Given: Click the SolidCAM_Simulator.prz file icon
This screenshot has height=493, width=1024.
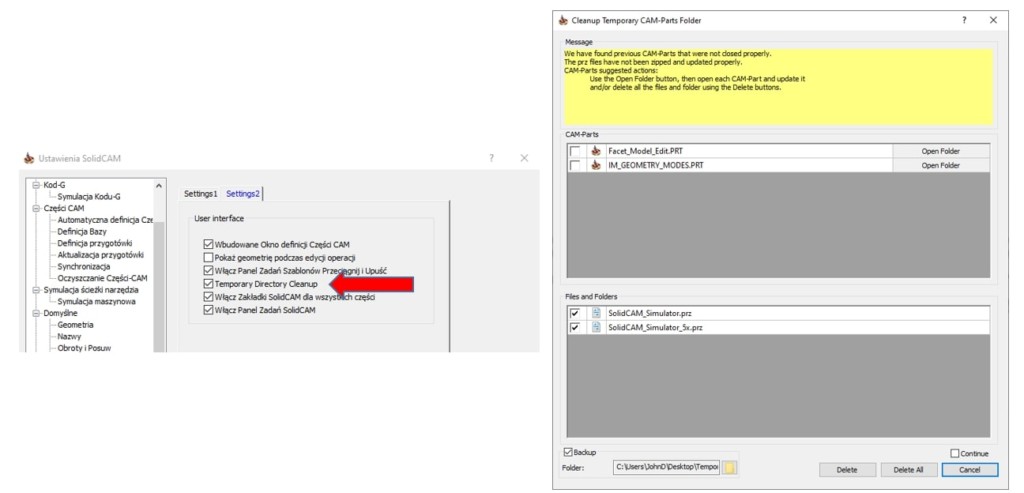Looking at the screenshot, I should (597, 313).
